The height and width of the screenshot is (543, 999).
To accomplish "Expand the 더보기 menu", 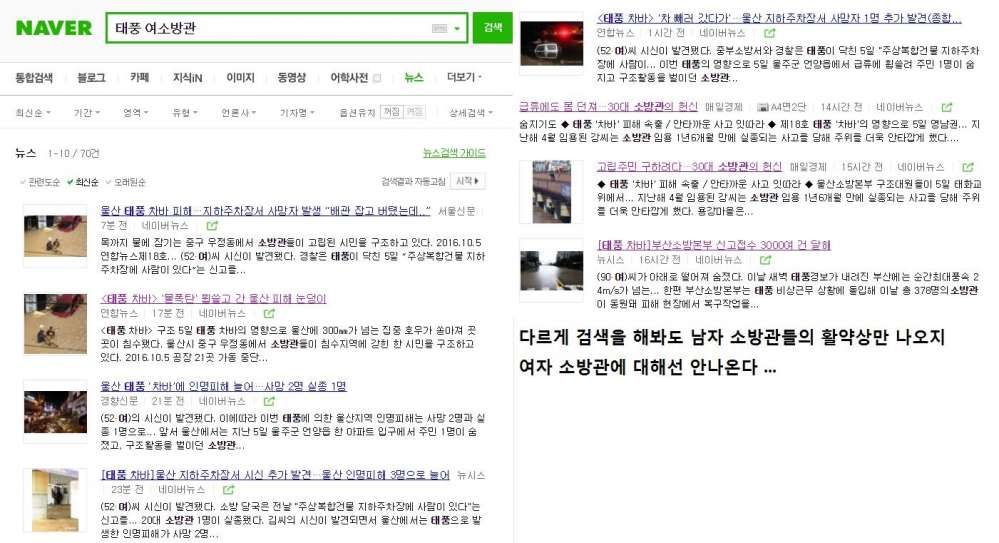I will pos(464,78).
